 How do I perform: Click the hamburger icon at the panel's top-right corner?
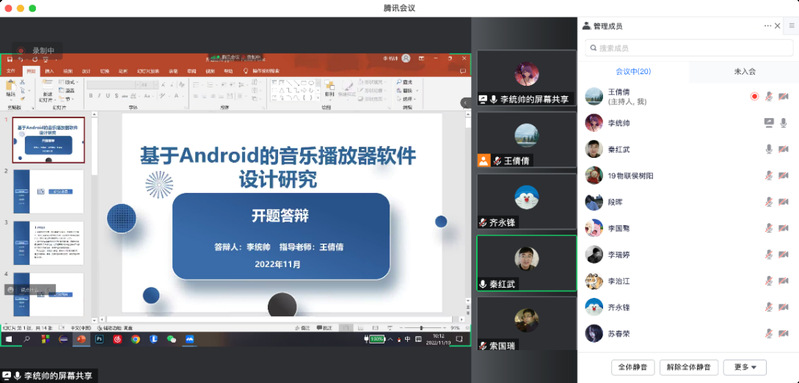pos(791,25)
